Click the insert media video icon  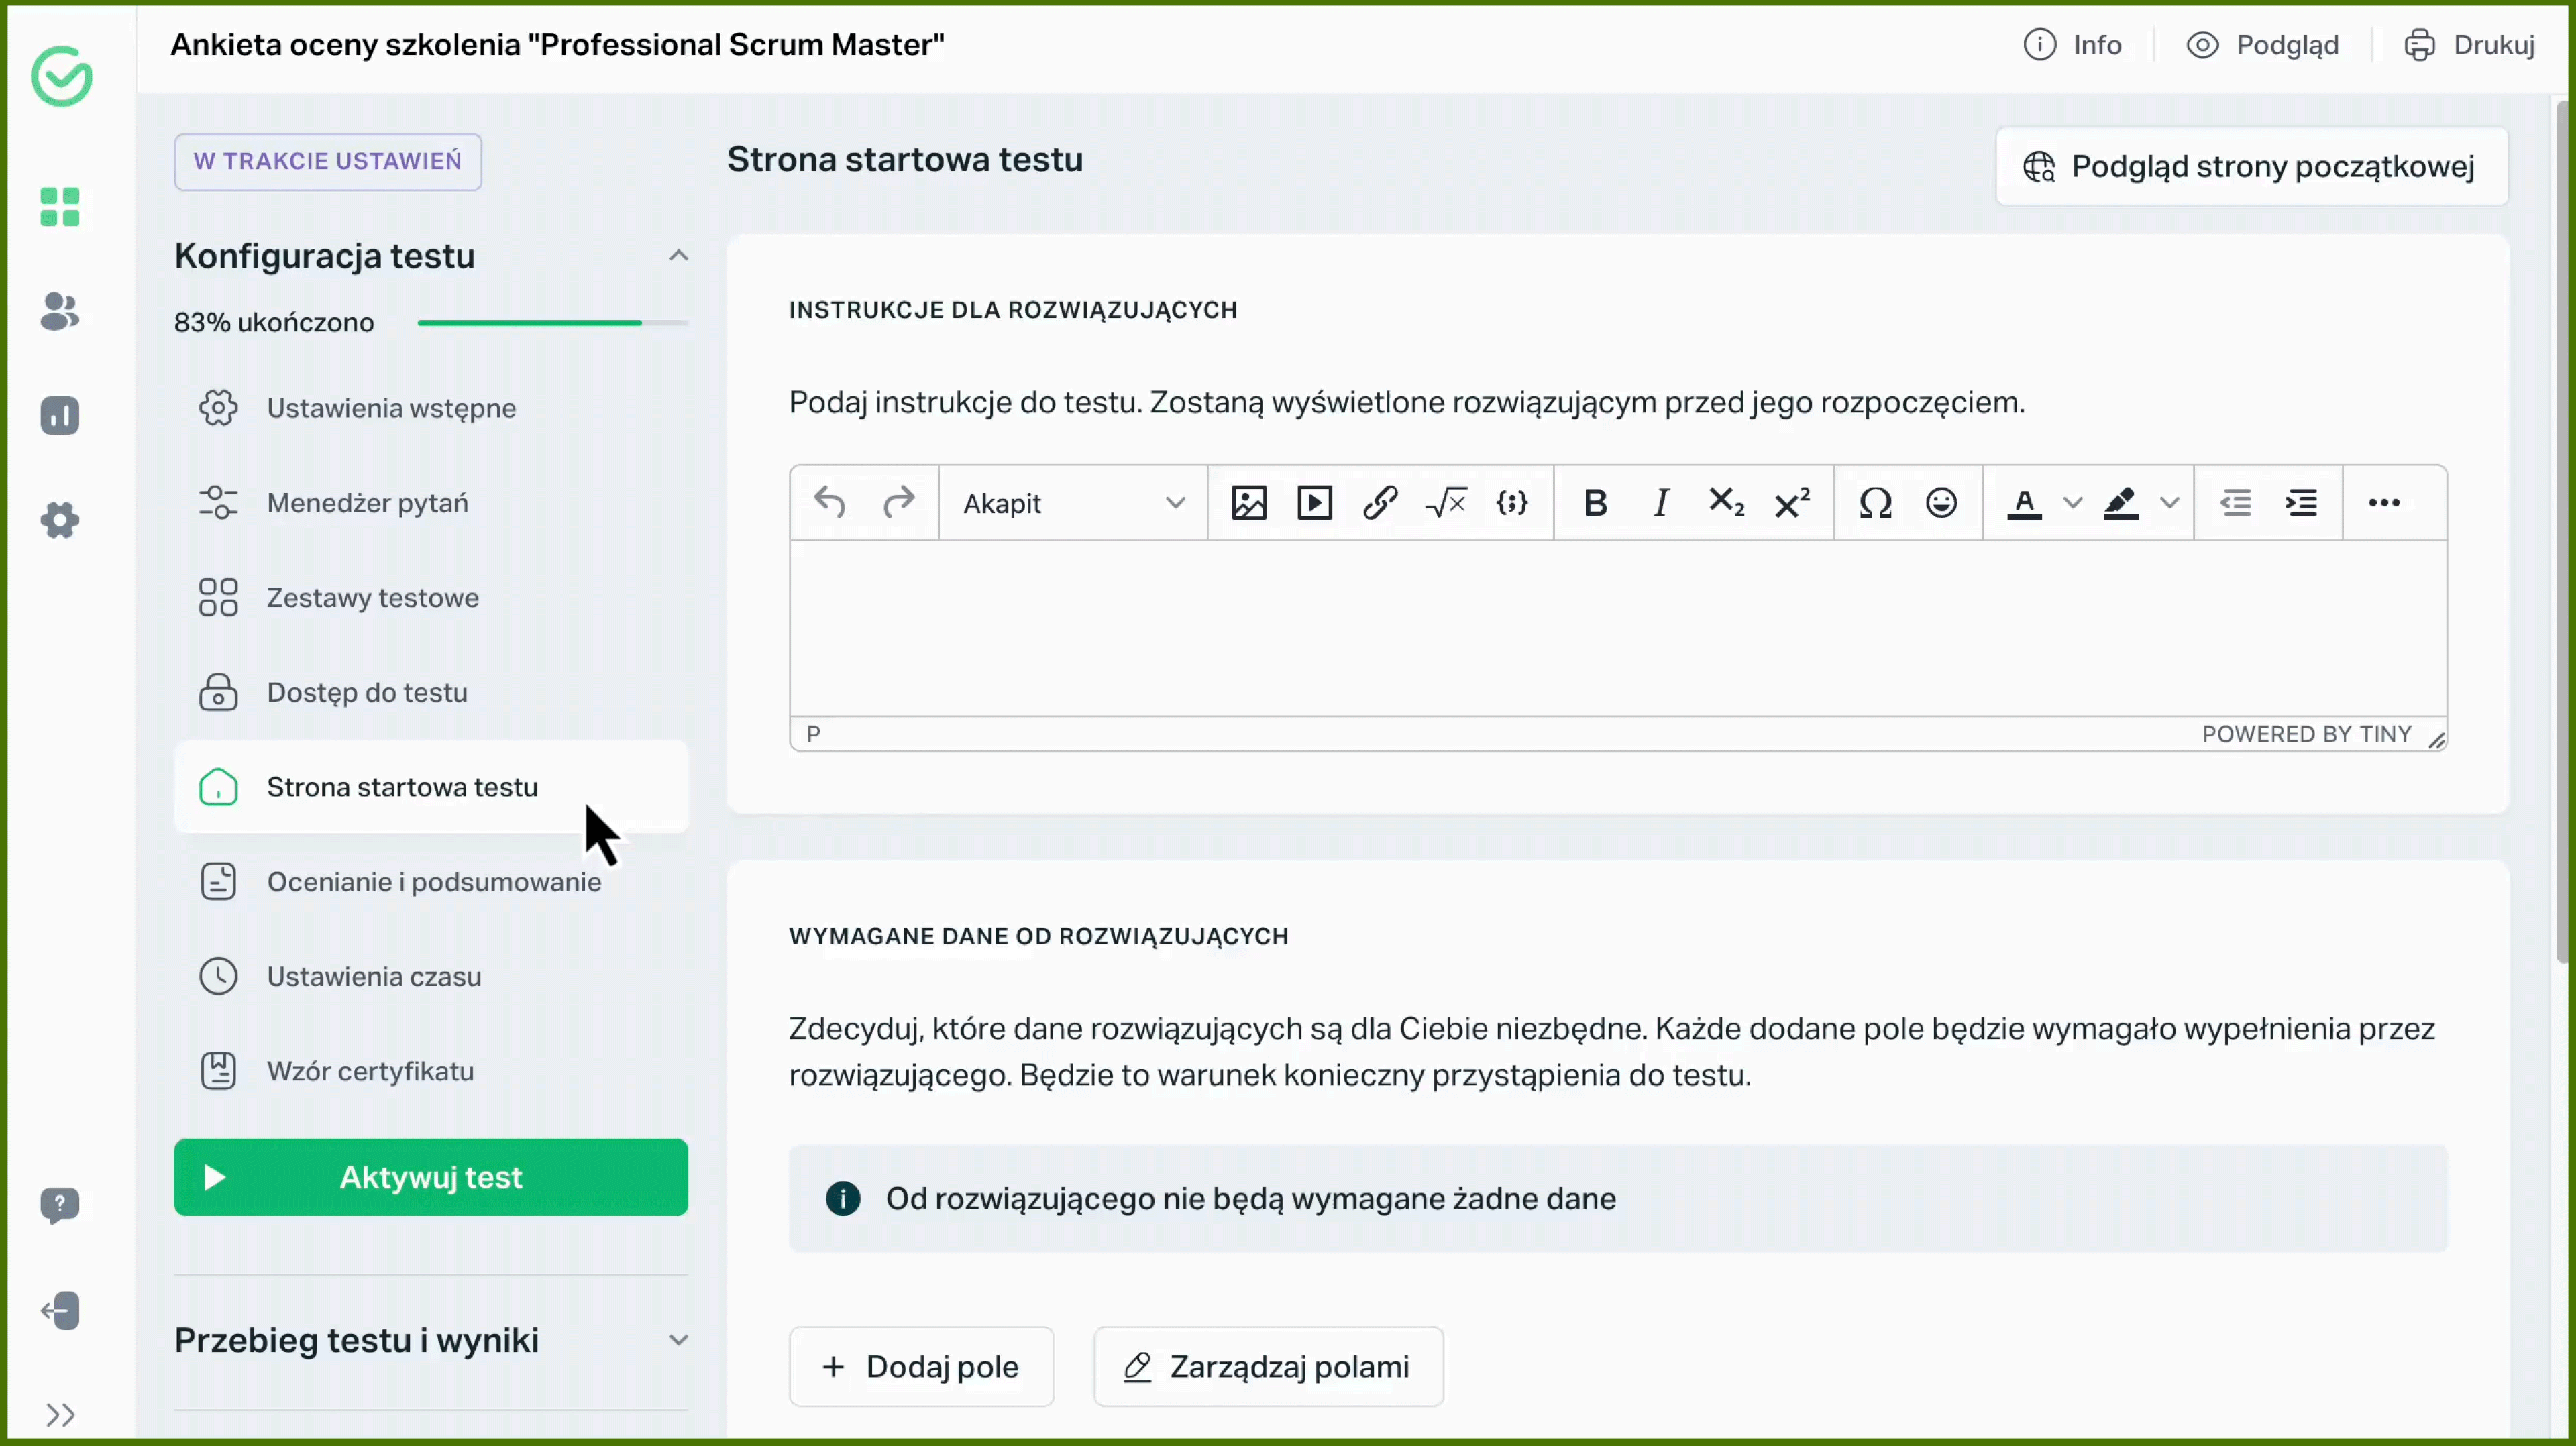[1314, 503]
